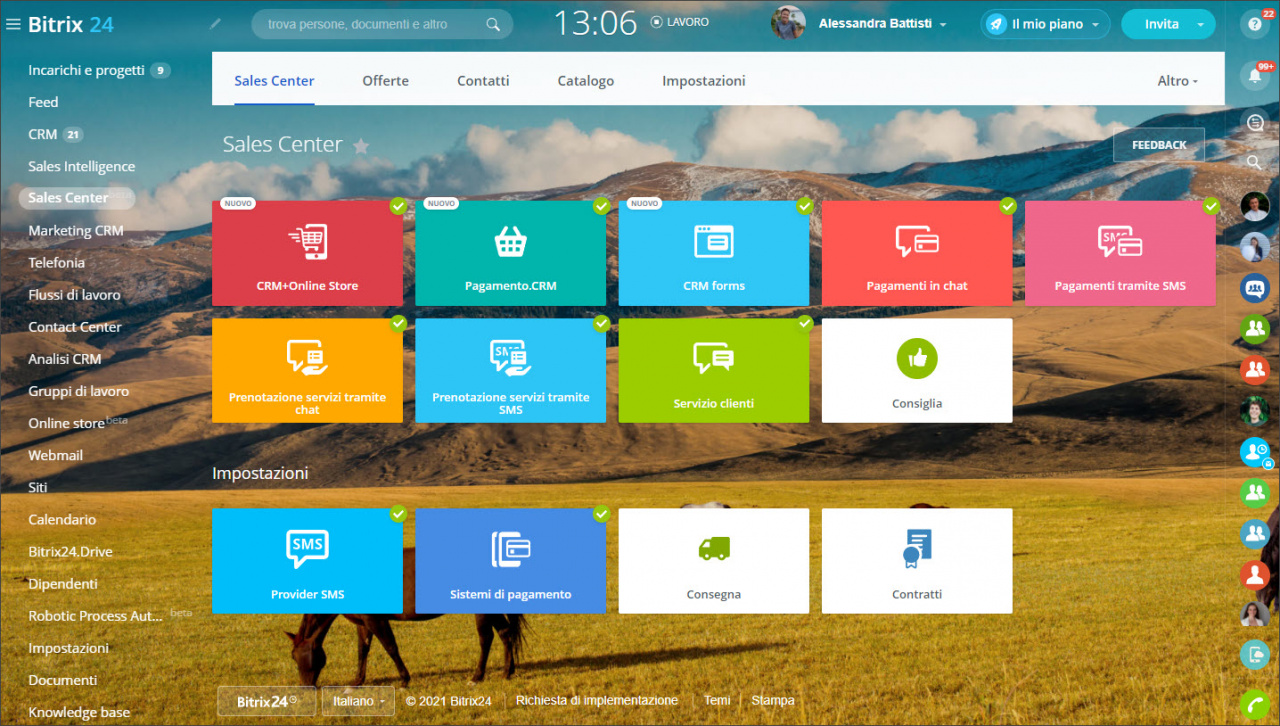The height and width of the screenshot is (726, 1280).
Task: Open notifications bell with 99+ badge
Action: pyautogui.click(x=1254, y=75)
